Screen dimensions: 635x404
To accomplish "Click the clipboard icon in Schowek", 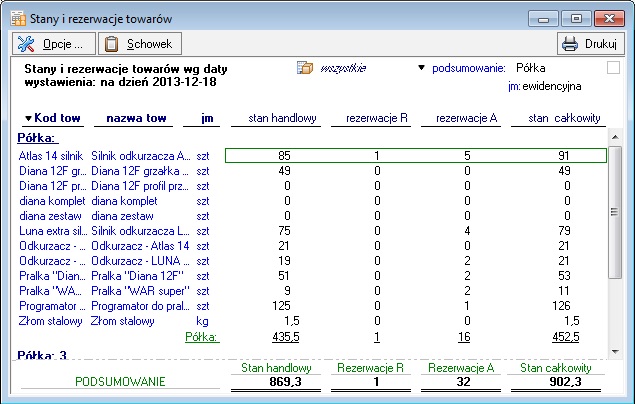I will [111, 44].
